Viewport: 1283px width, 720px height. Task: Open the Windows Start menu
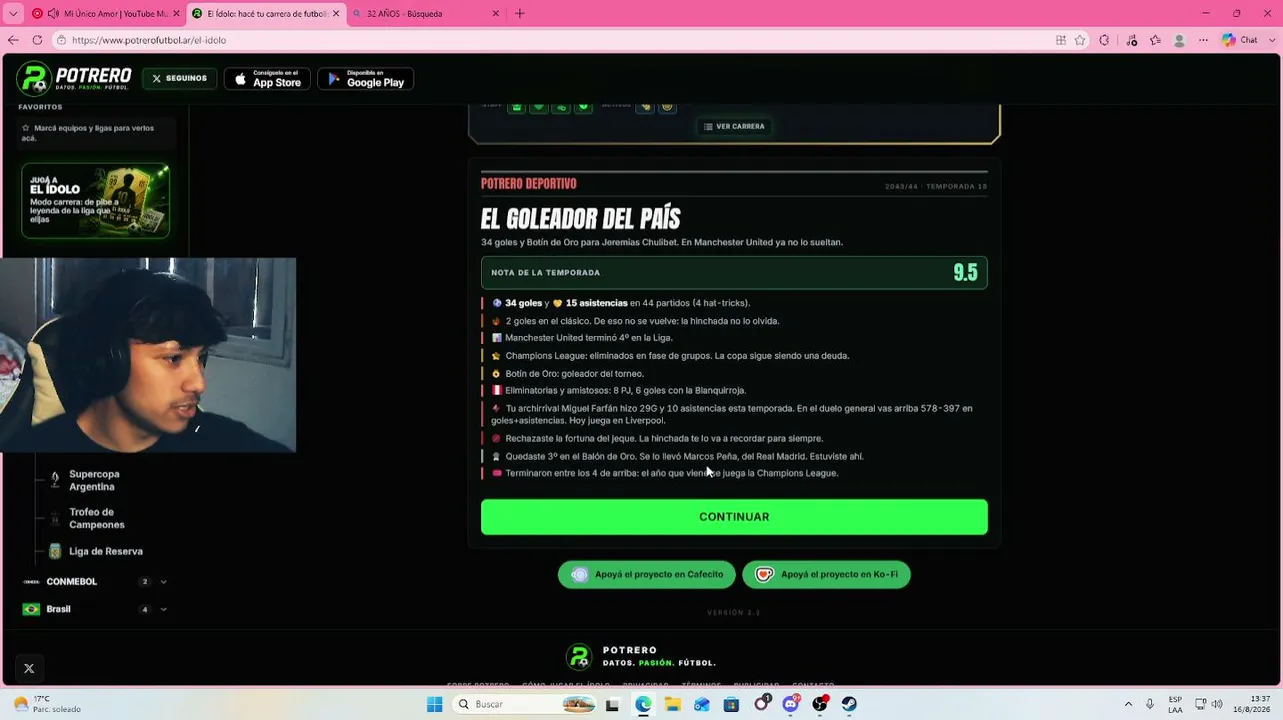434,704
